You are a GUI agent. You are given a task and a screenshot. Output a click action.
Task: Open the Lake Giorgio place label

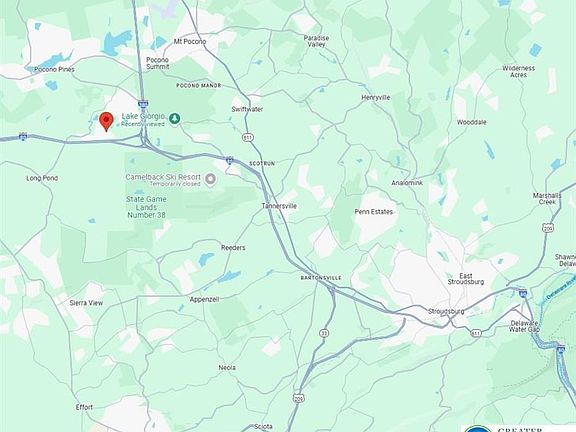coord(143,116)
